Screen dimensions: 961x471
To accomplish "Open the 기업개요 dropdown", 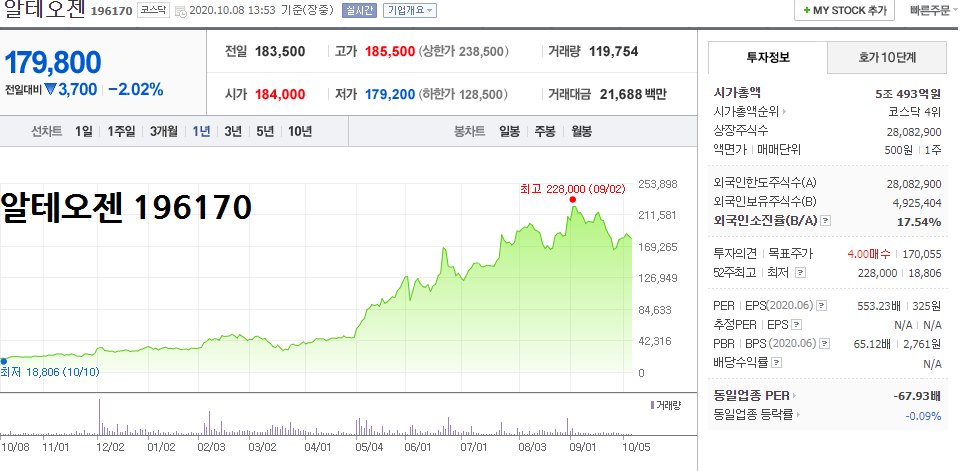I will tap(410, 10).
